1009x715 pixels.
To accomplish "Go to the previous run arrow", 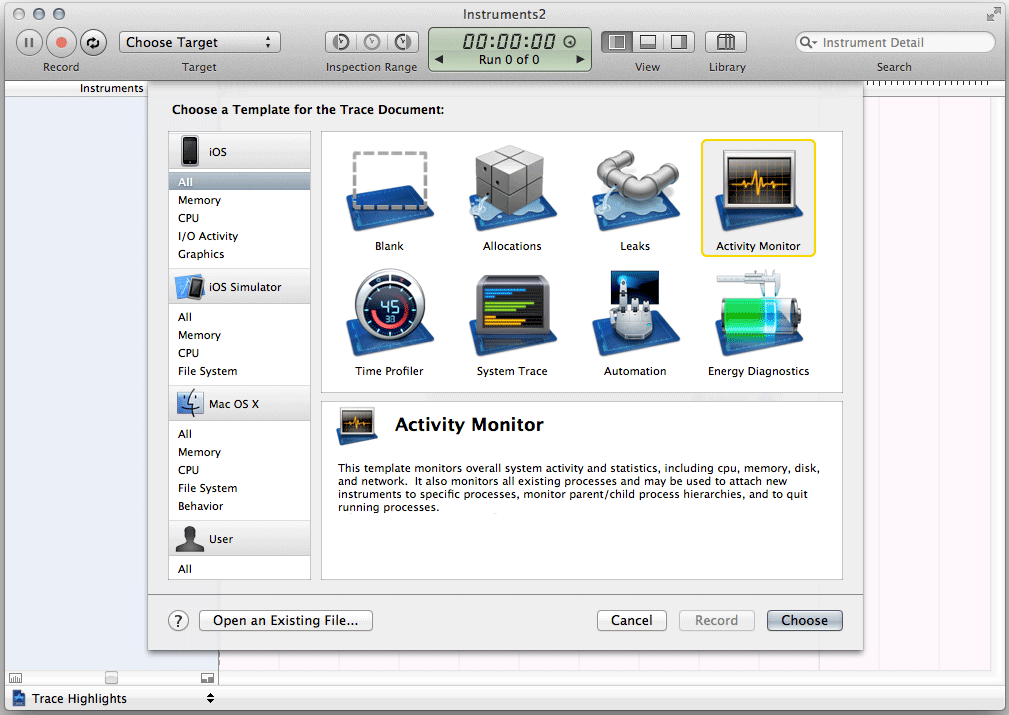I will tap(439, 59).
